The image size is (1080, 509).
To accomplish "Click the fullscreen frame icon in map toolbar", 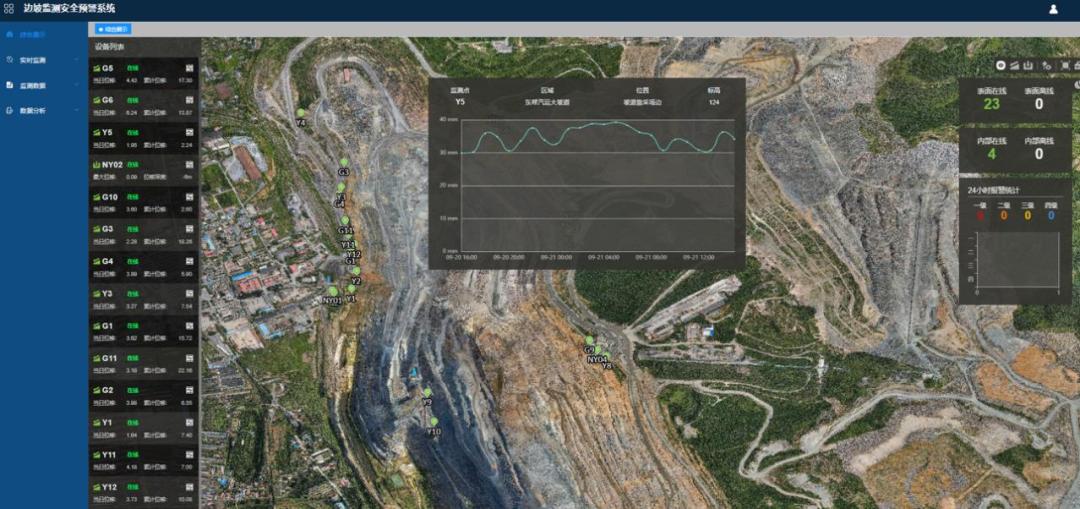I will (1062, 65).
